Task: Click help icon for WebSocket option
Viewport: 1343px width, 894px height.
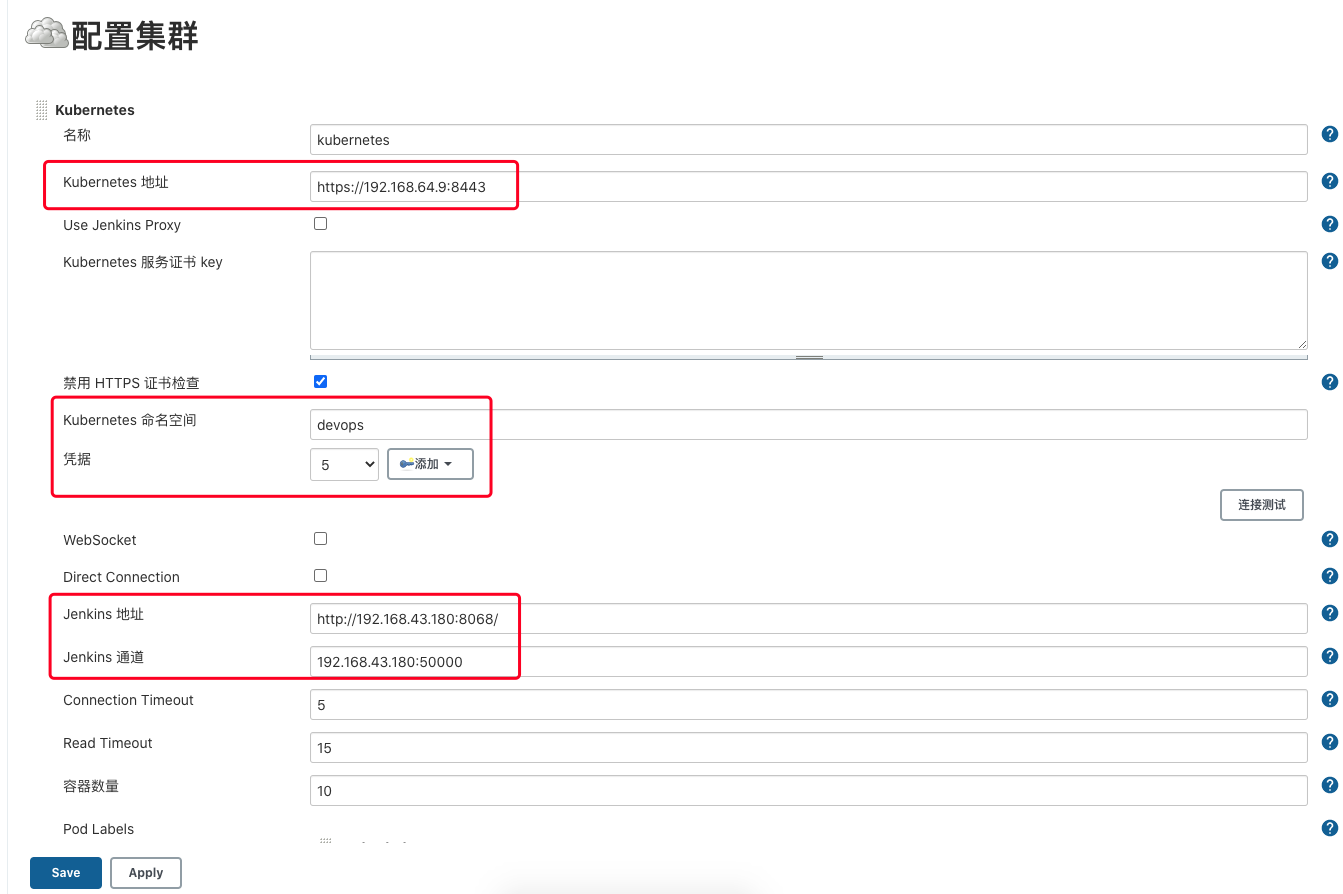Action: pos(1329,539)
